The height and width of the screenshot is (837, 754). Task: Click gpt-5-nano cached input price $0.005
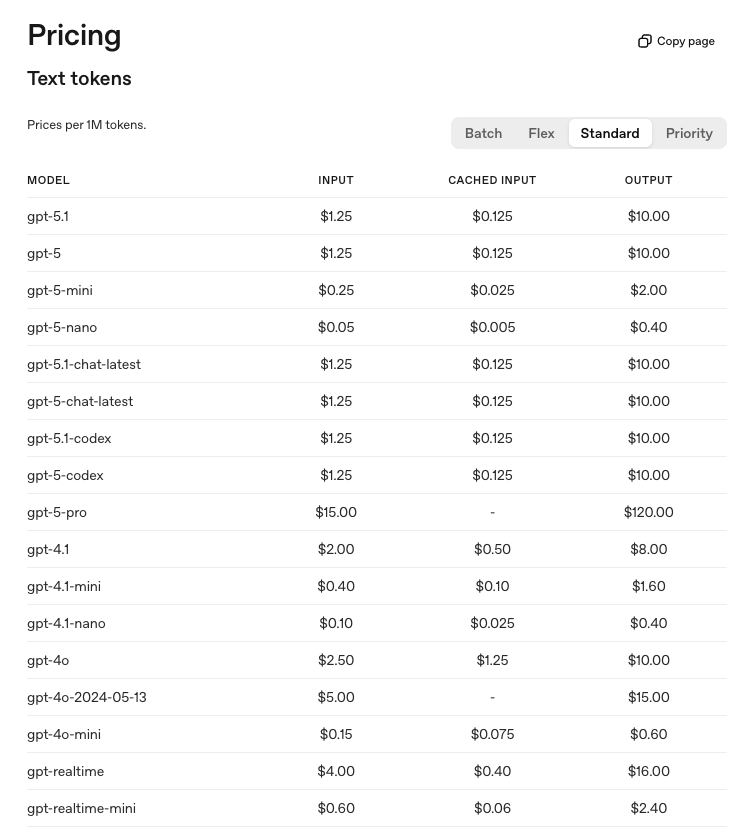tap(492, 327)
